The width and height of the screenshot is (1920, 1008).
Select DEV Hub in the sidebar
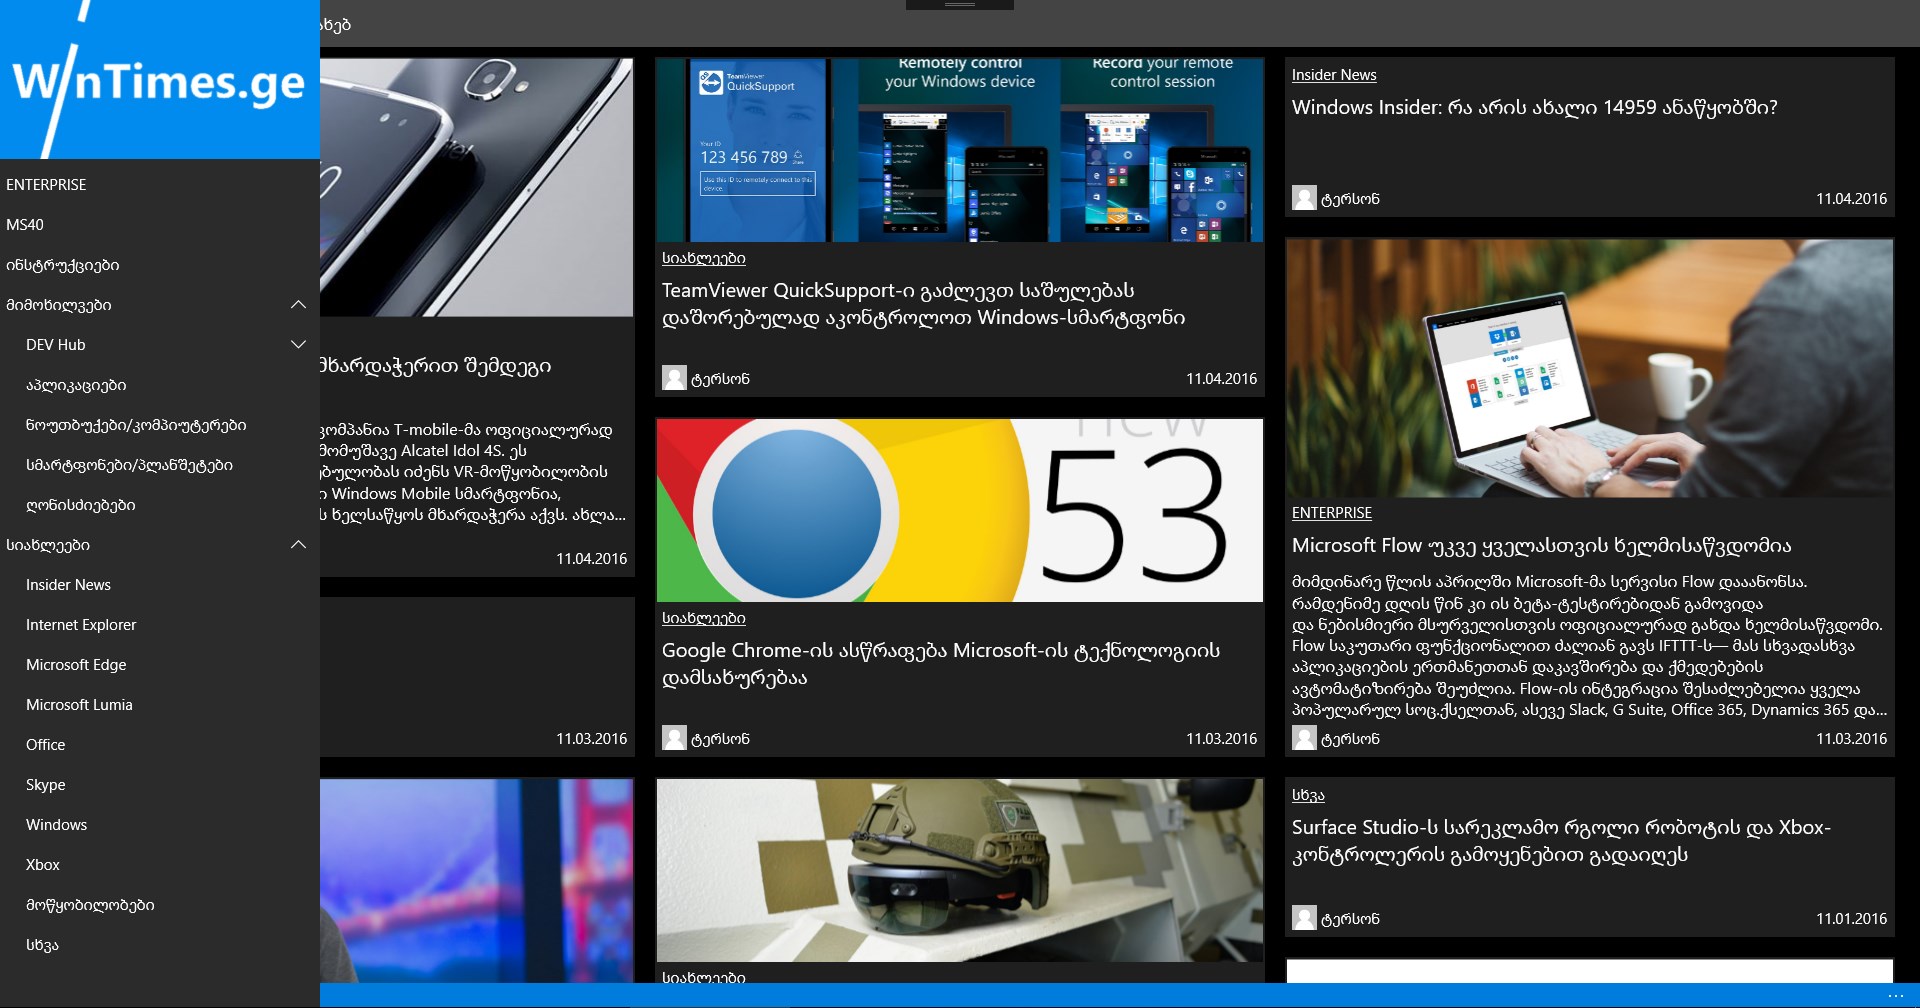[x=56, y=345]
